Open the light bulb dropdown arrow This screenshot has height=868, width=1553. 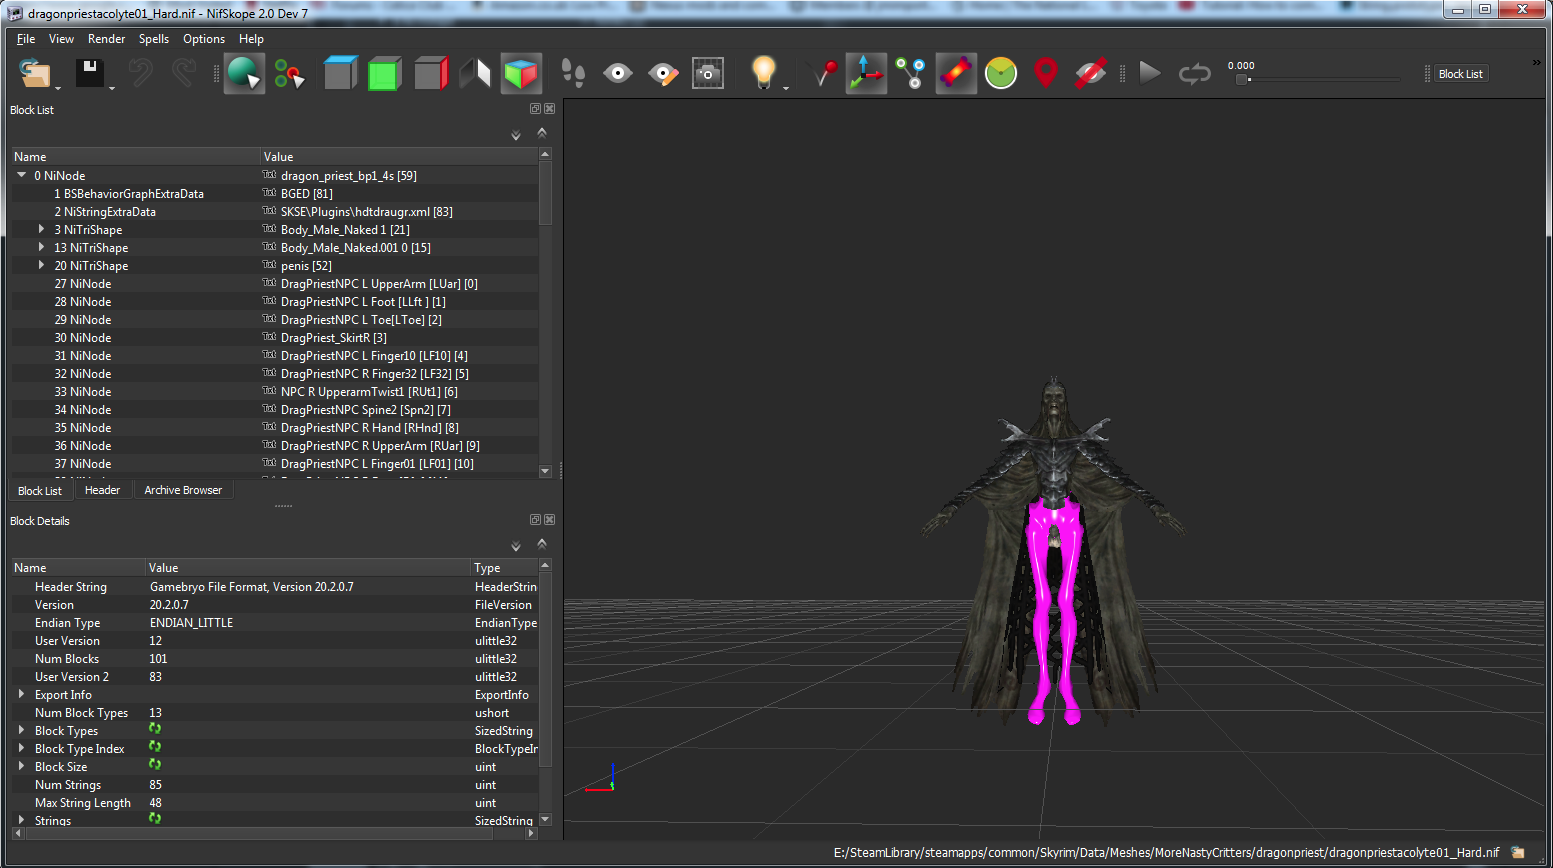pyautogui.click(x=786, y=88)
